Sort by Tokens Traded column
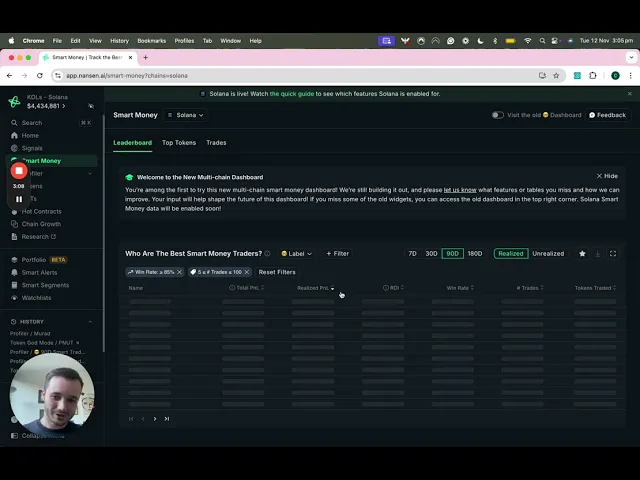 pos(596,288)
